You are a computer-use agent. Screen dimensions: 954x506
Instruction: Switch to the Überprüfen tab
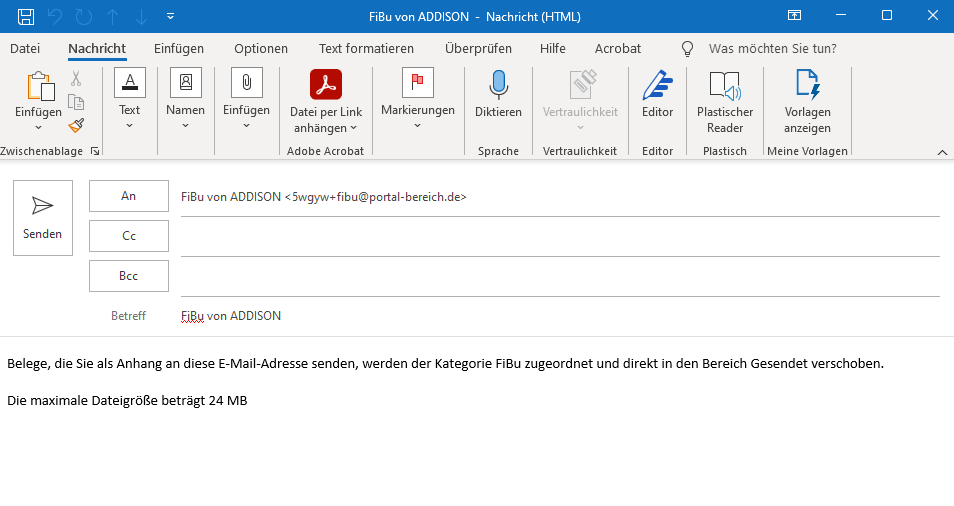(x=478, y=49)
